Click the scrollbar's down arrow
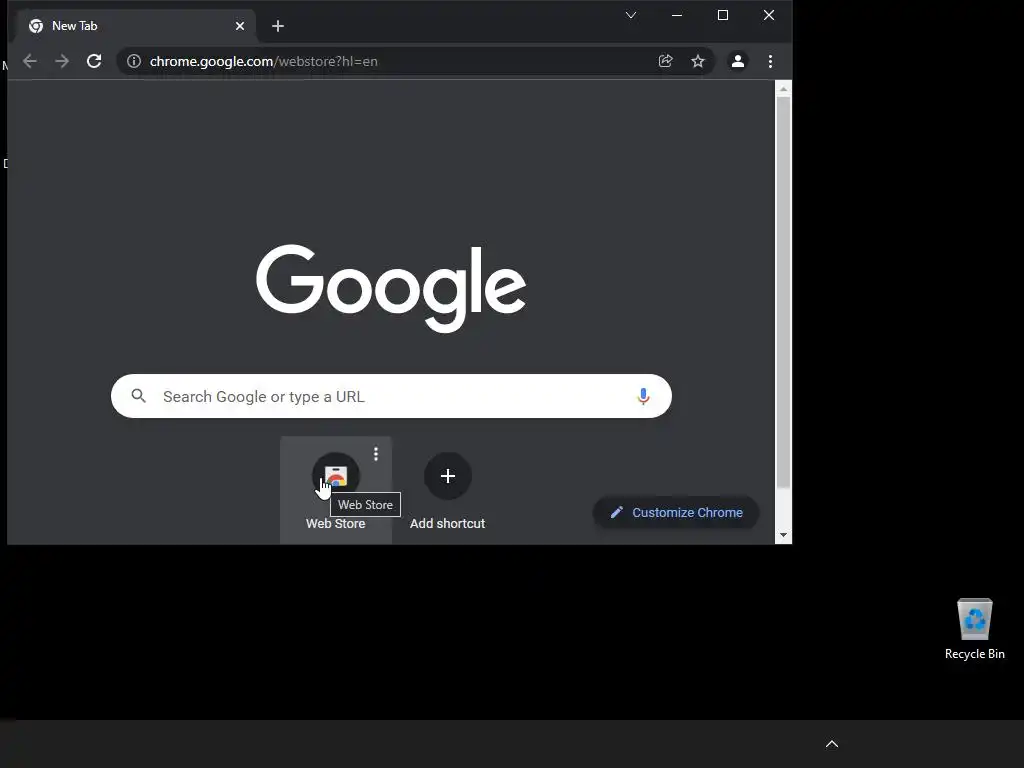 784,536
